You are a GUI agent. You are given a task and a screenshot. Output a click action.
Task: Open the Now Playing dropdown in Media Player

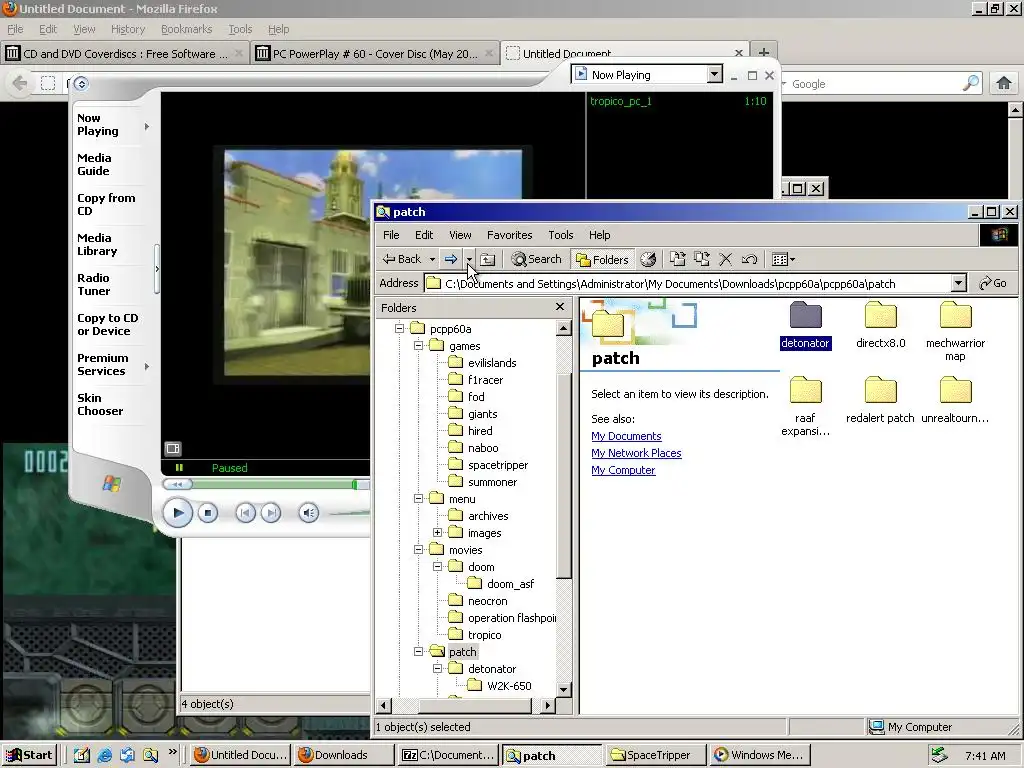coord(714,74)
